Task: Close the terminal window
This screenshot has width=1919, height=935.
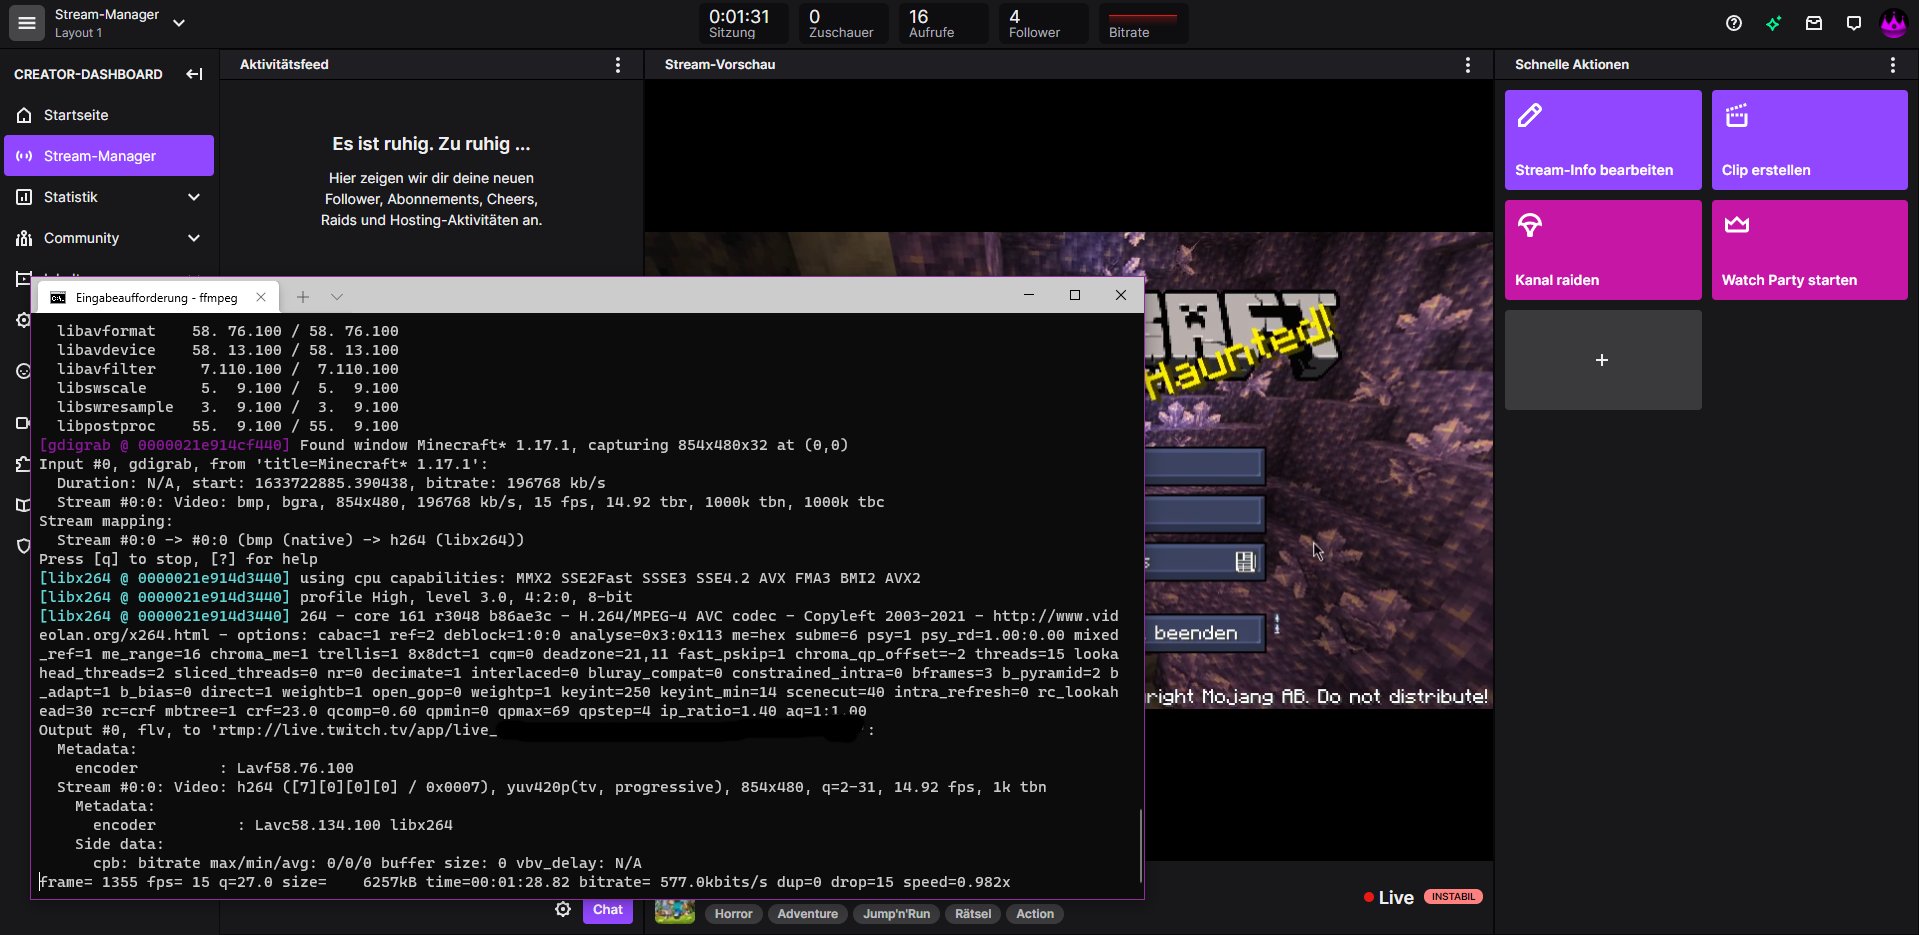Action: point(1121,295)
